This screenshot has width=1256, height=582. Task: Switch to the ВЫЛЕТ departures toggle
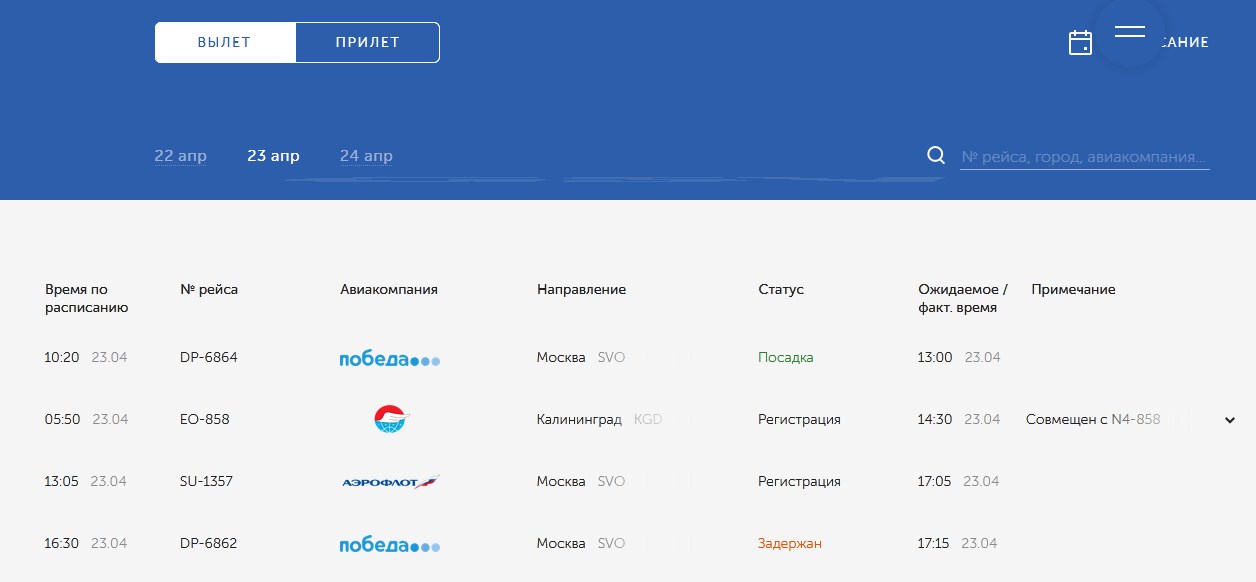click(x=225, y=42)
